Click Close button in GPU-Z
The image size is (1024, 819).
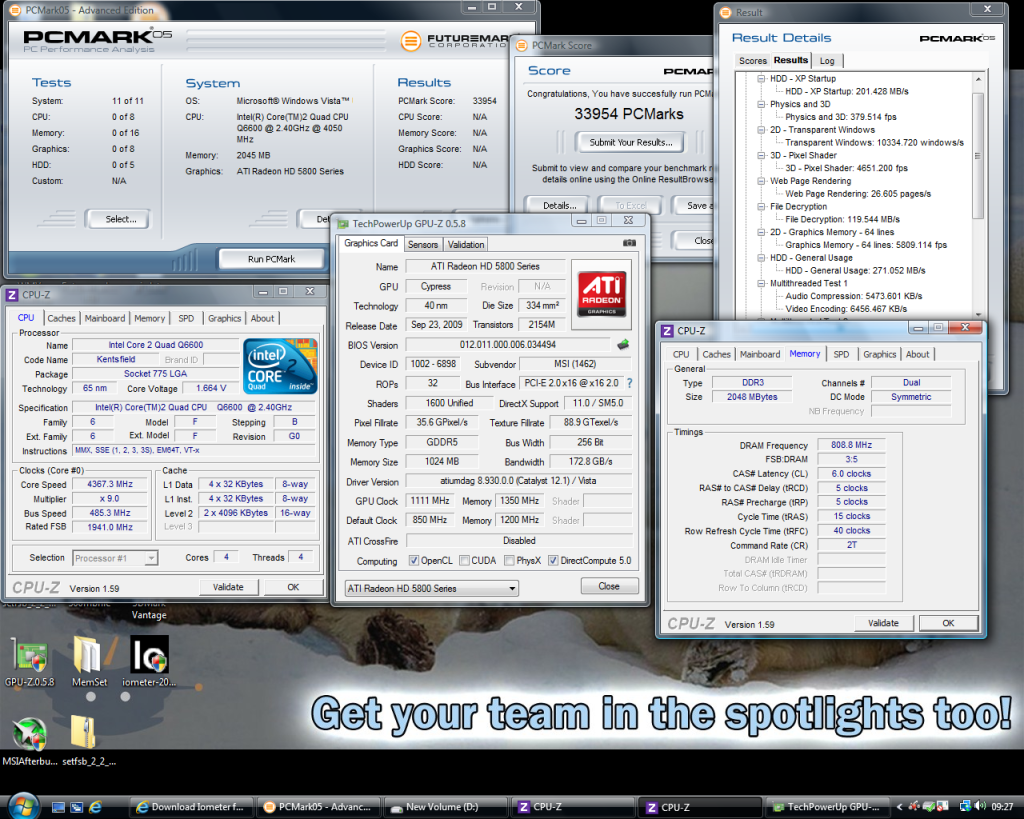[609, 586]
